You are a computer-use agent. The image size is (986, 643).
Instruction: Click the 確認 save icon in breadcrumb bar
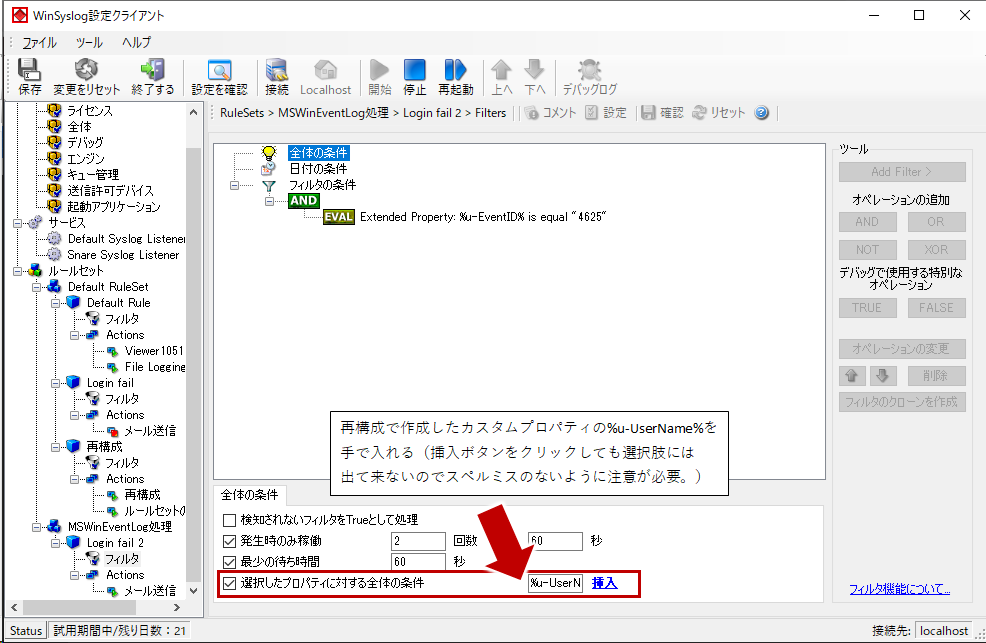pyautogui.click(x=648, y=113)
